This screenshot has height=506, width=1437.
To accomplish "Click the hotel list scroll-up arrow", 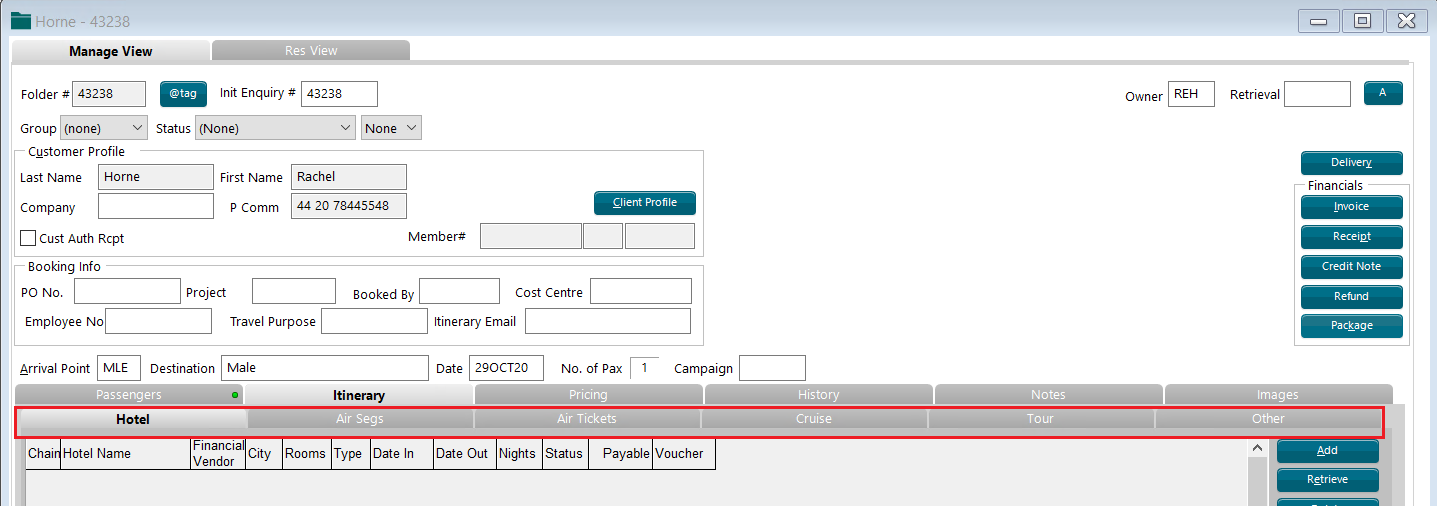I will pyautogui.click(x=1258, y=450).
